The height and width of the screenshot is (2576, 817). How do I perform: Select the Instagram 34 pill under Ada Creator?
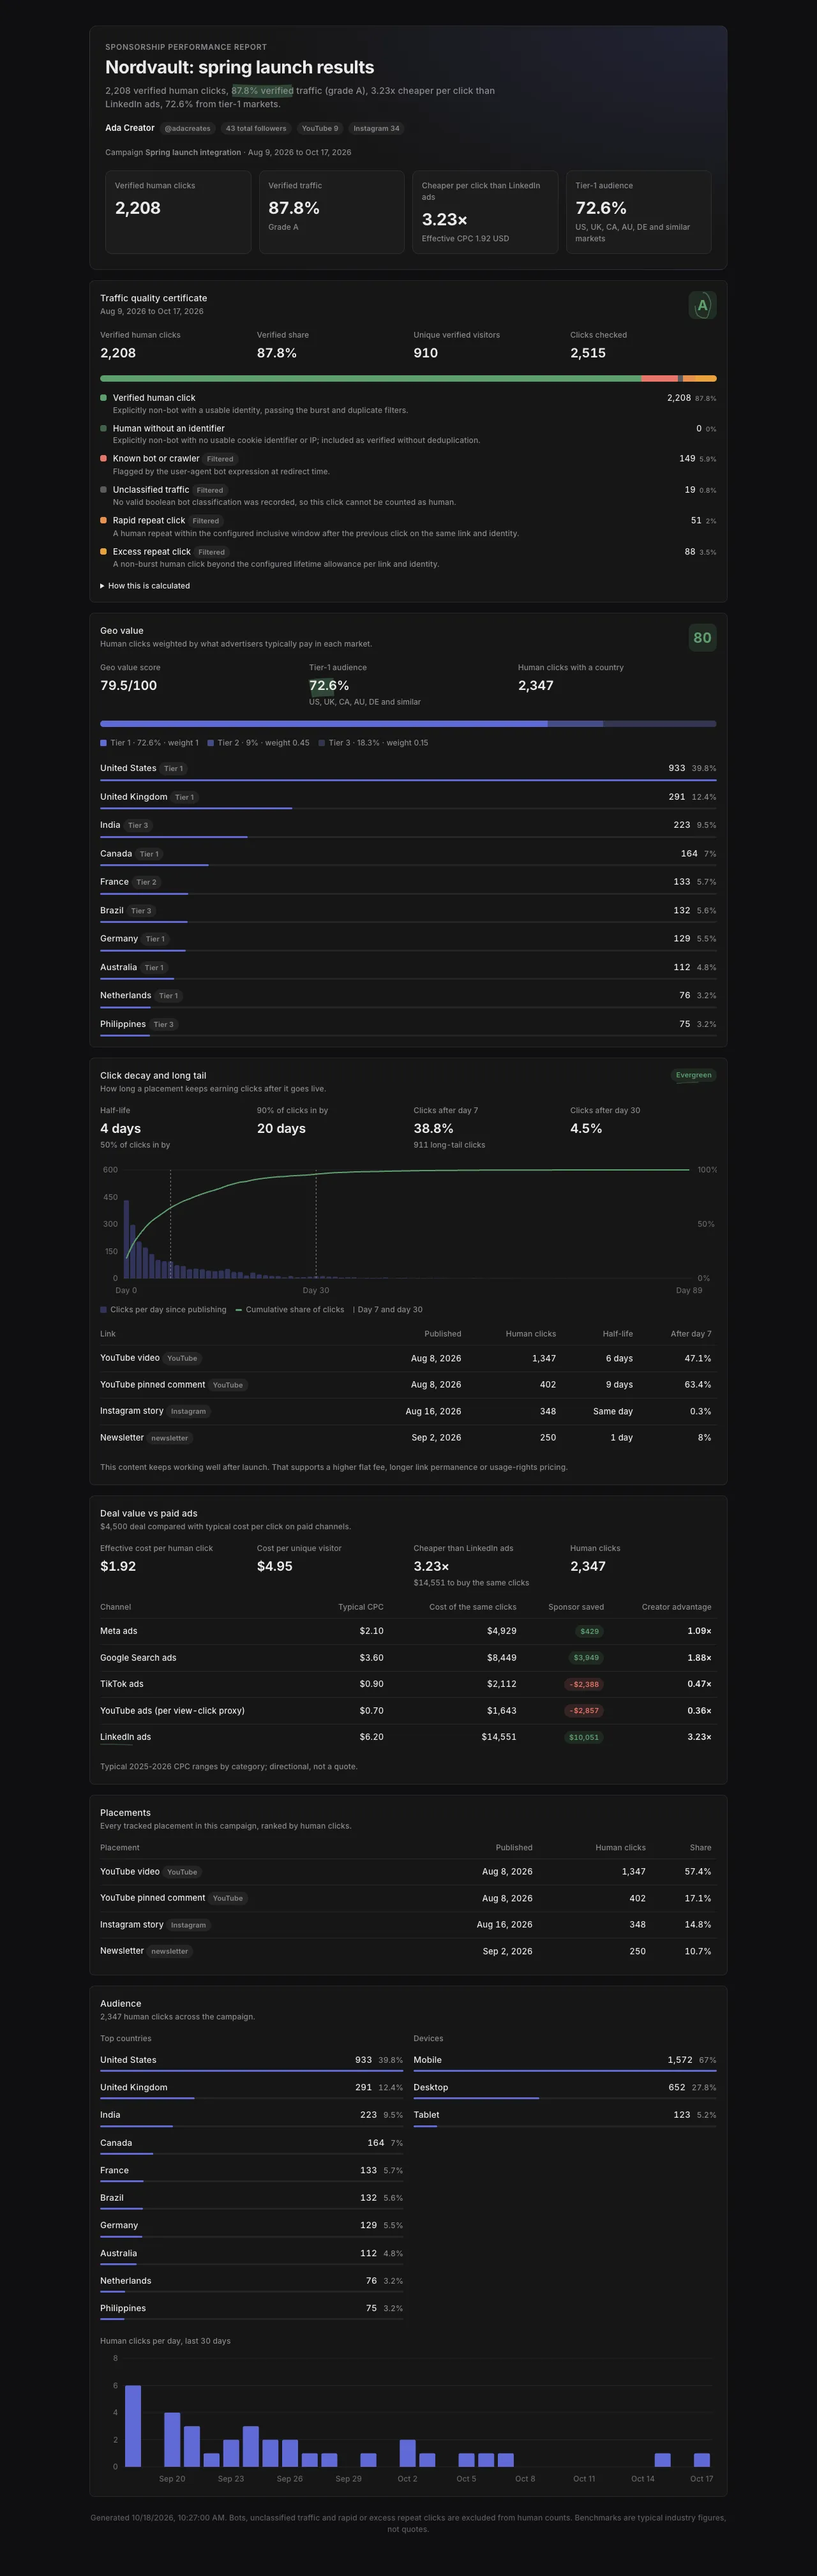click(376, 128)
